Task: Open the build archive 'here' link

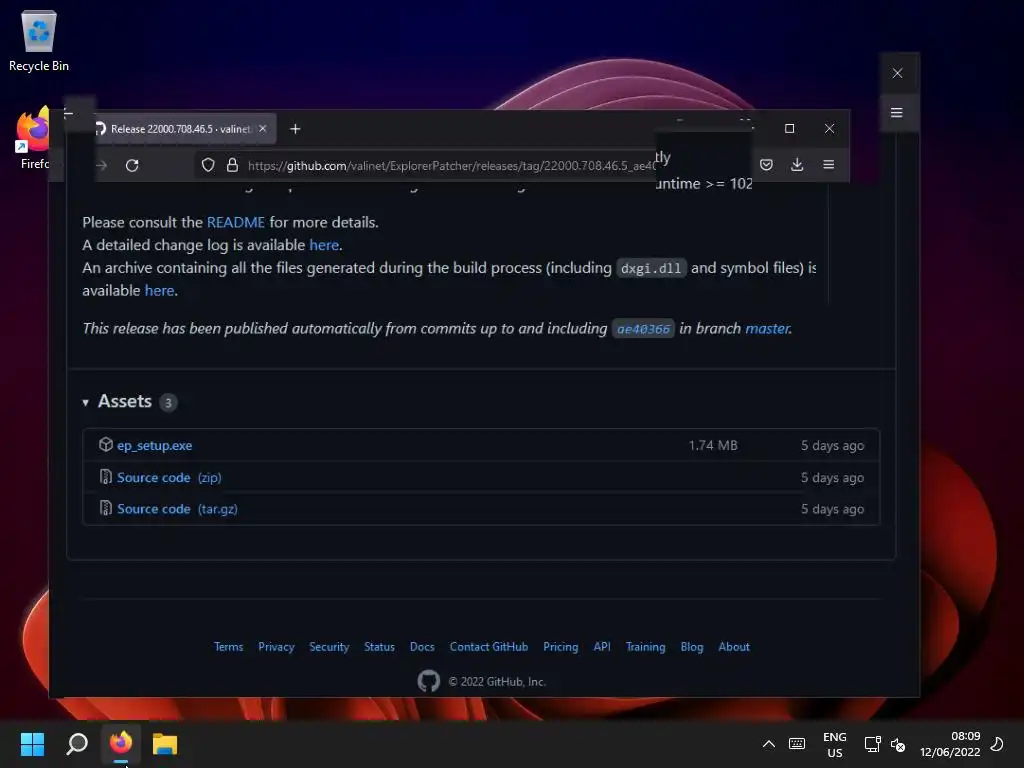Action: pos(159,291)
